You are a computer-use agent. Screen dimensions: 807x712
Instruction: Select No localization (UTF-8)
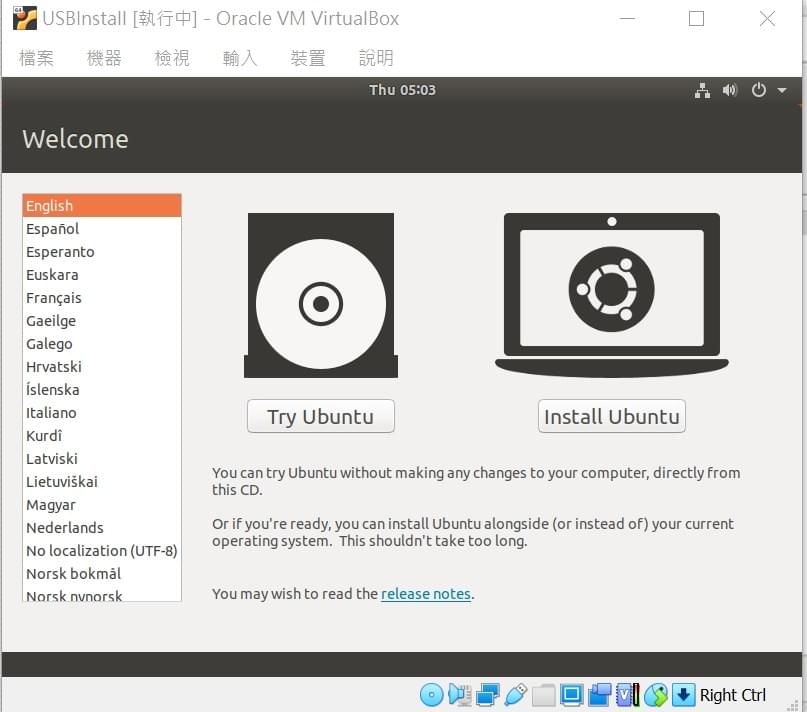[x=102, y=550]
